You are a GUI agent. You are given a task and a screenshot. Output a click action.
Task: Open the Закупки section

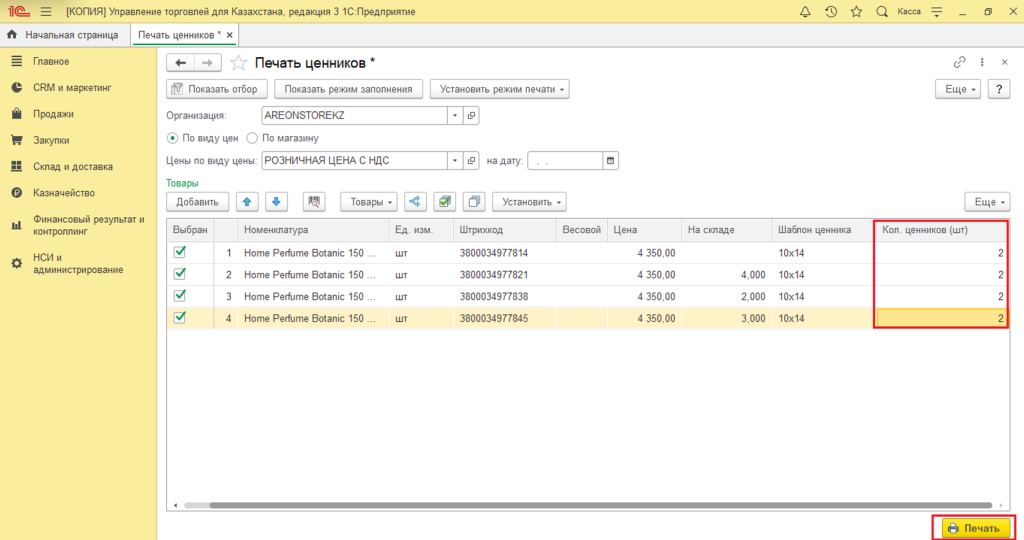[x=51, y=140]
